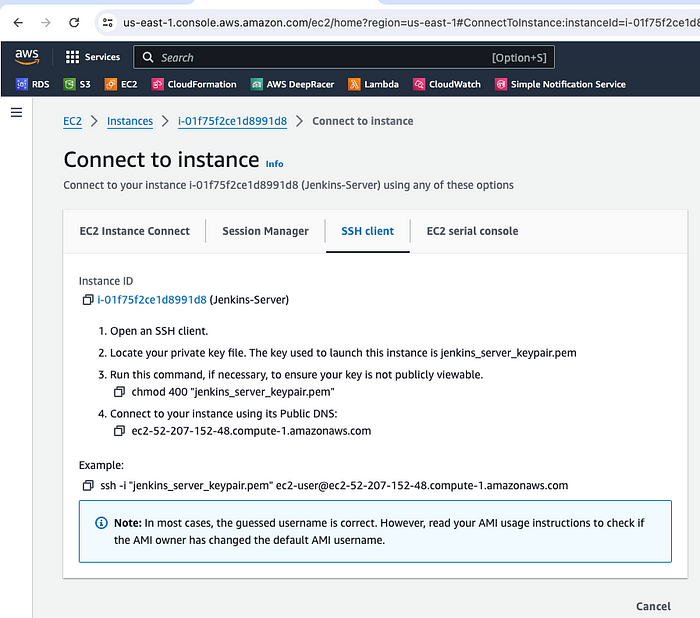This screenshot has height=618, width=700.
Task: Click the browser back arrow
Action: tap(18, 22)
